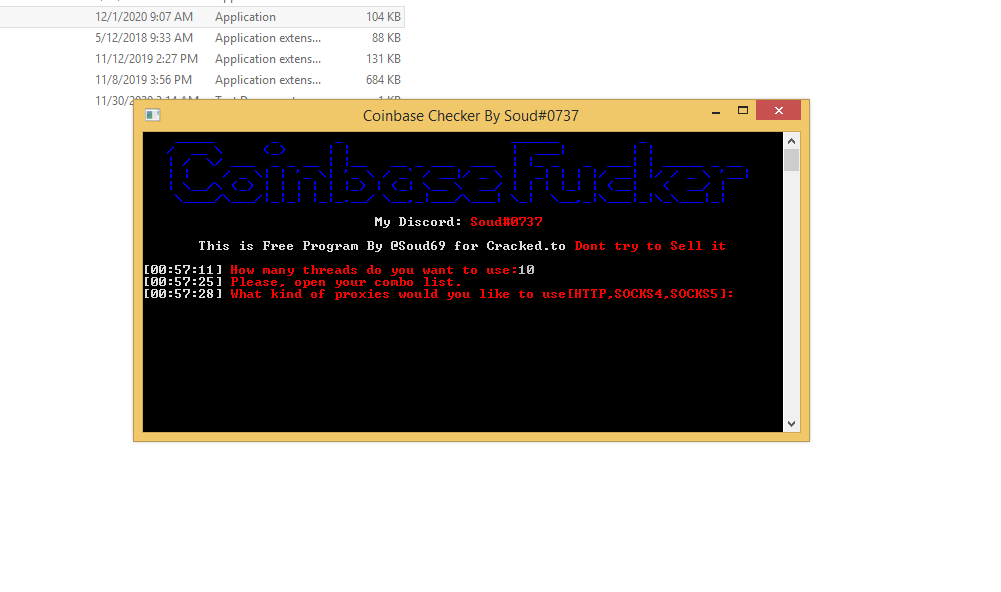The image size is (1001, 592).
Task: Click the console vertical scrollbar thumb
Action: coord(791,160)
